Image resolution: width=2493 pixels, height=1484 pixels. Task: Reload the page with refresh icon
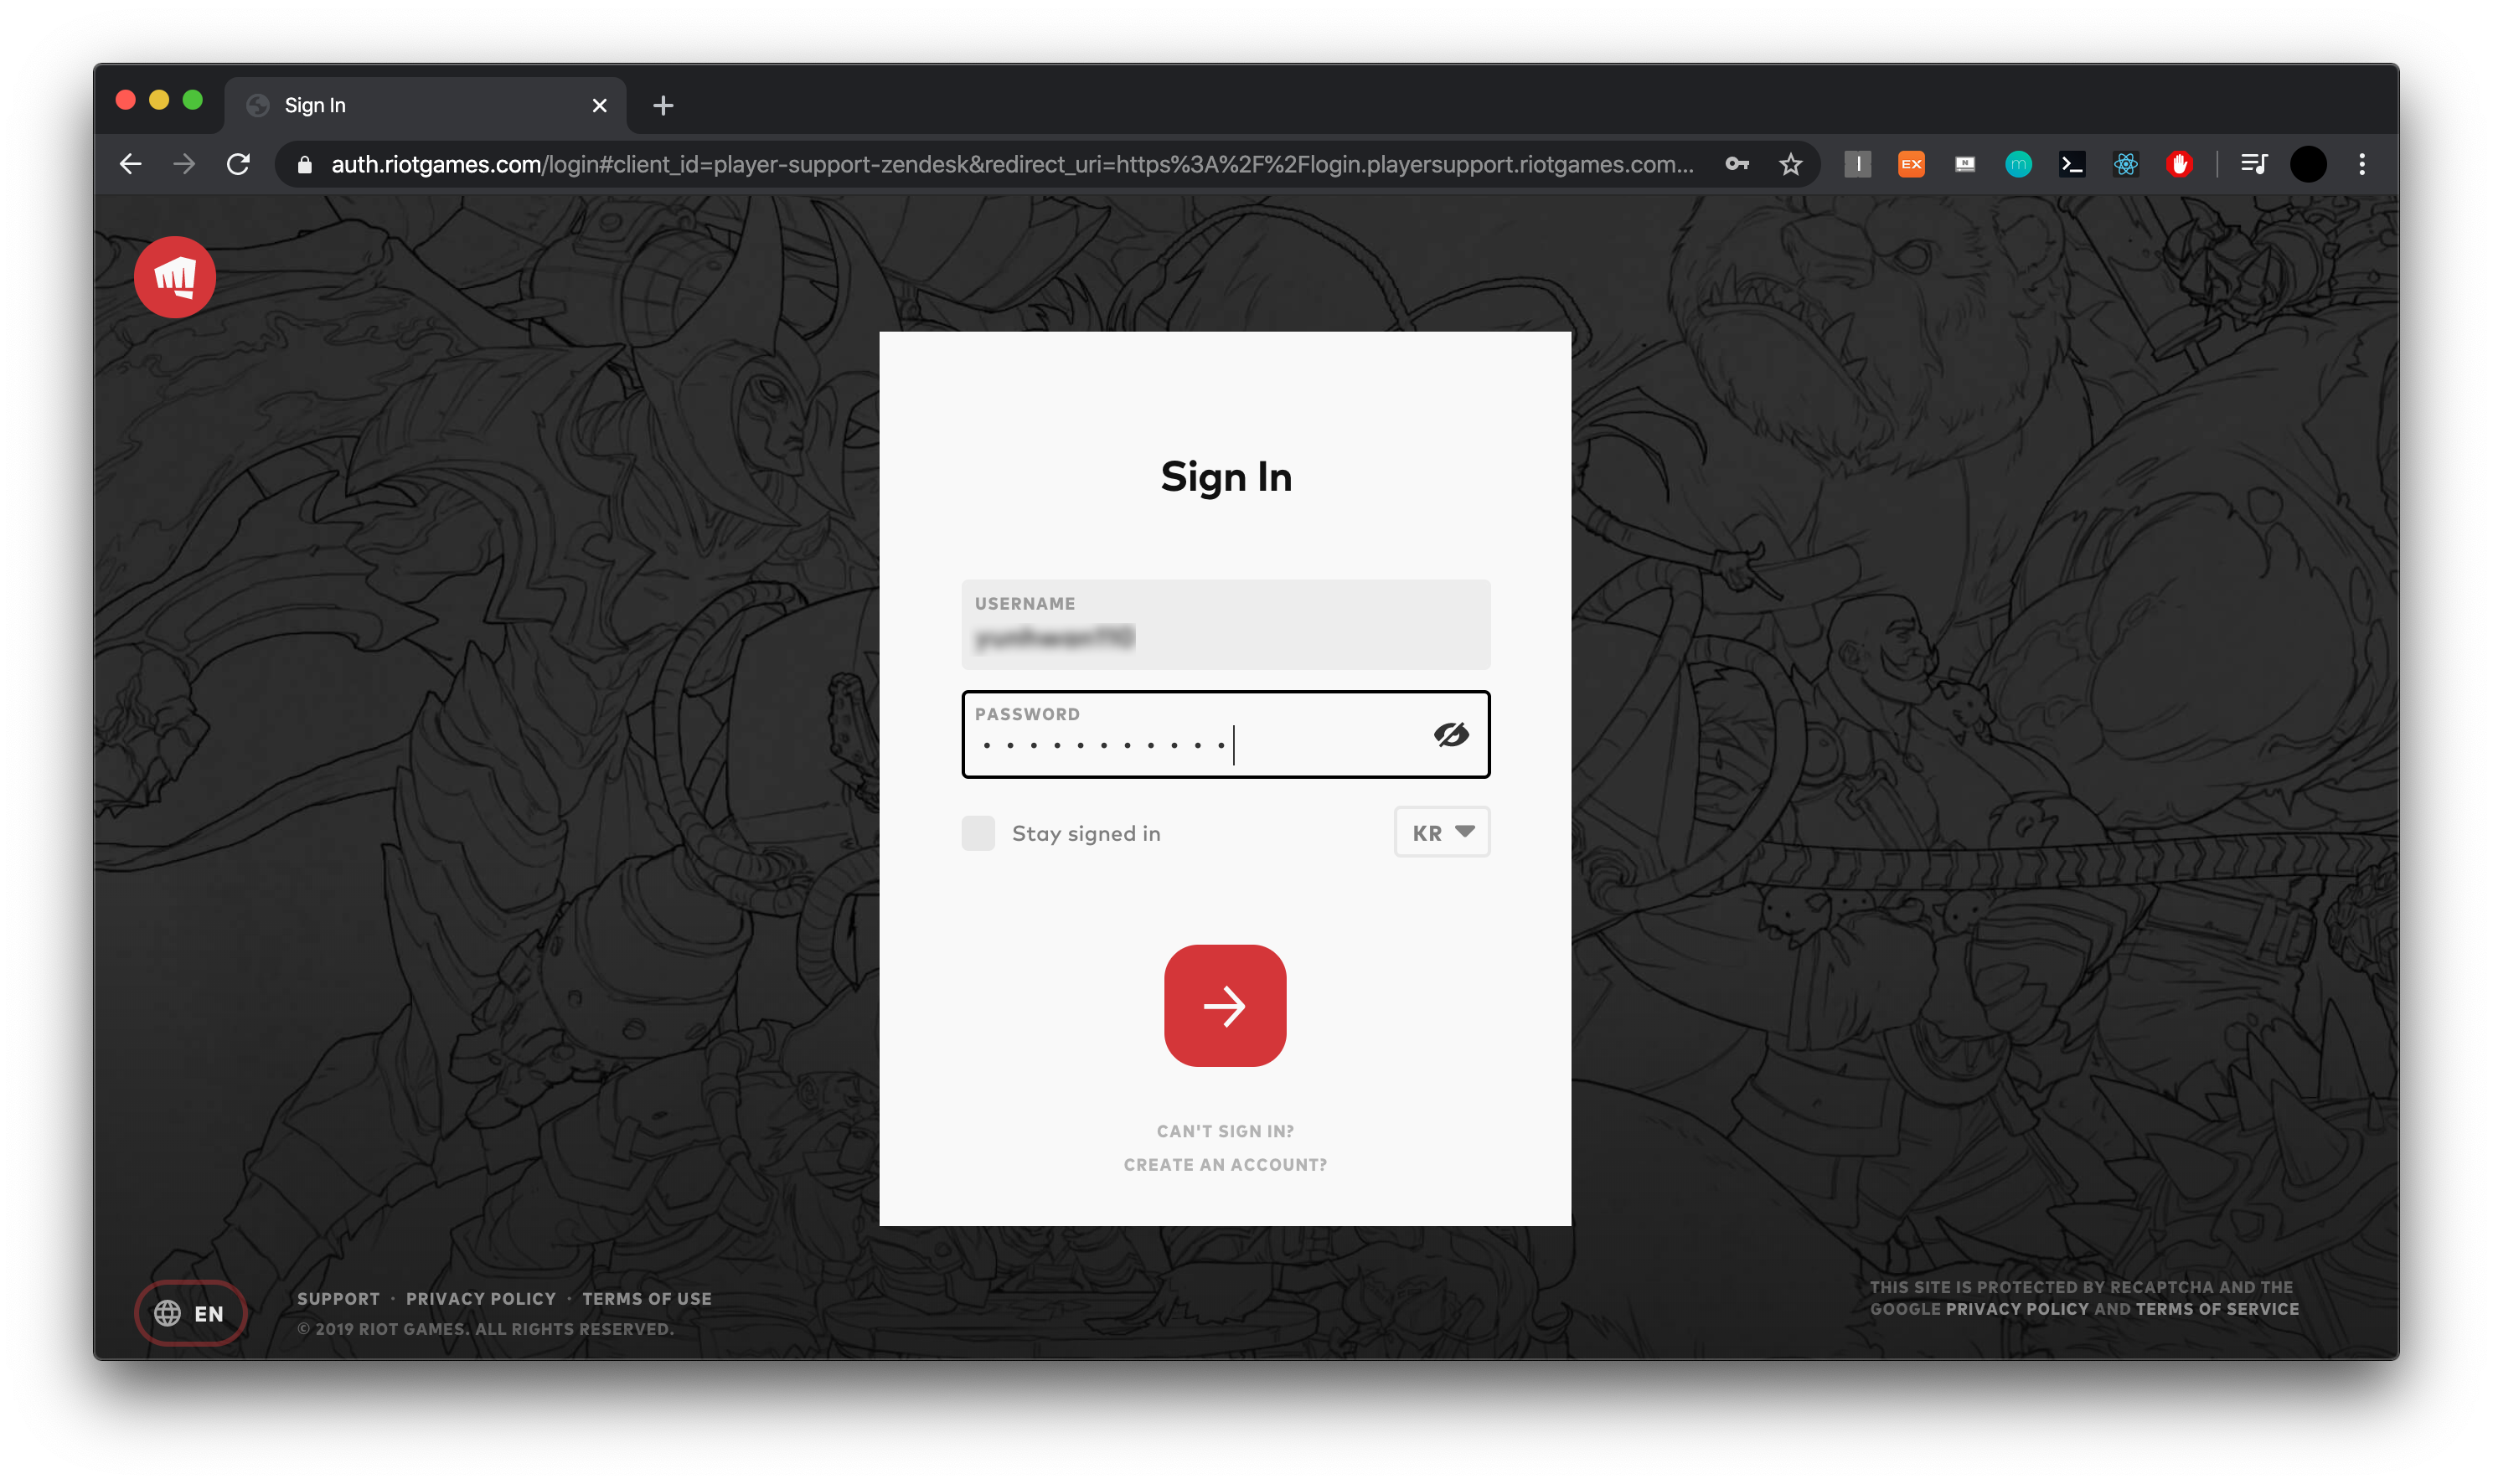pyautogui.click(x=238, y=164)
